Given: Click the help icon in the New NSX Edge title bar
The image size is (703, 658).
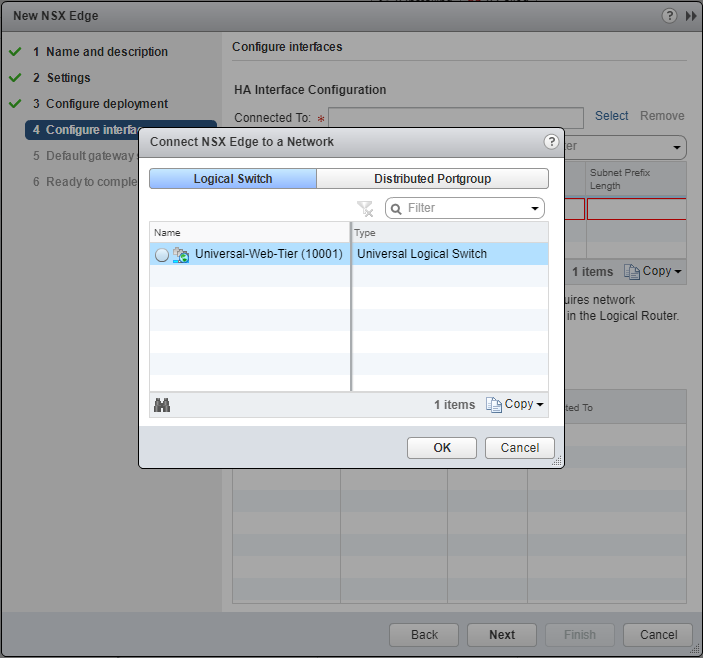Looking at the screenshot, I should 670,16.
